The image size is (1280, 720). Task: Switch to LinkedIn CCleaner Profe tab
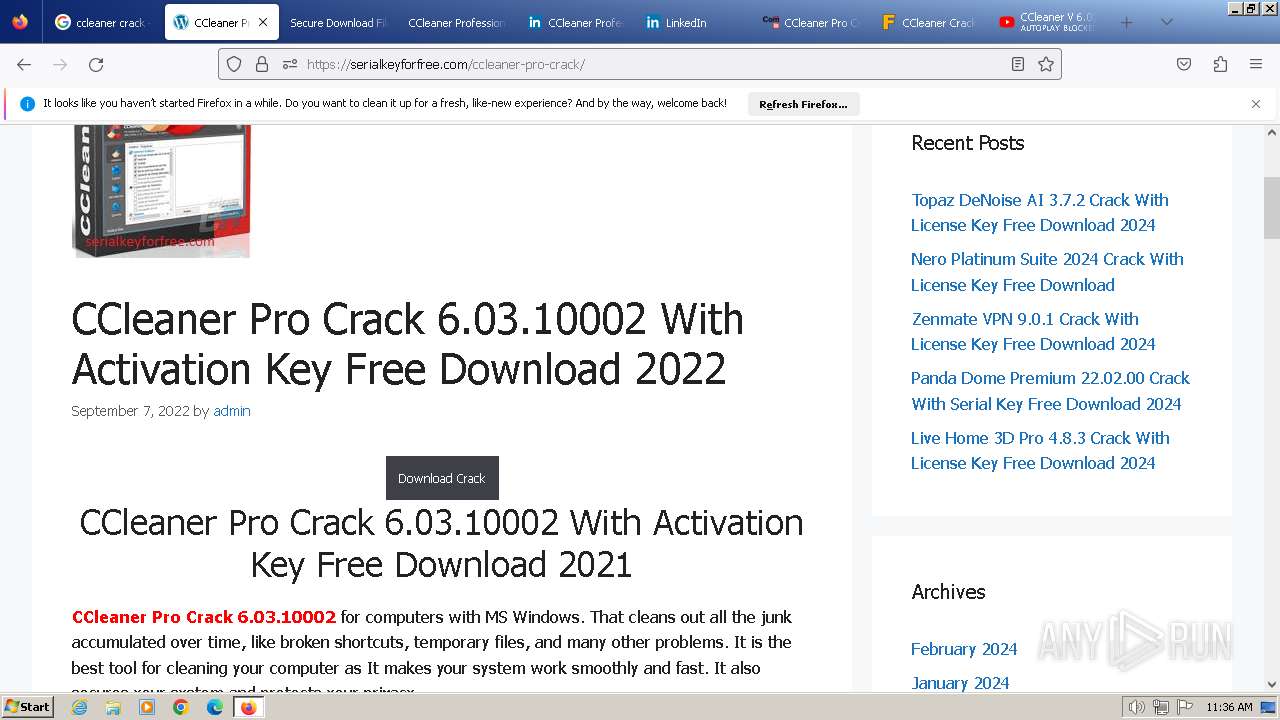tap(575, 22)
